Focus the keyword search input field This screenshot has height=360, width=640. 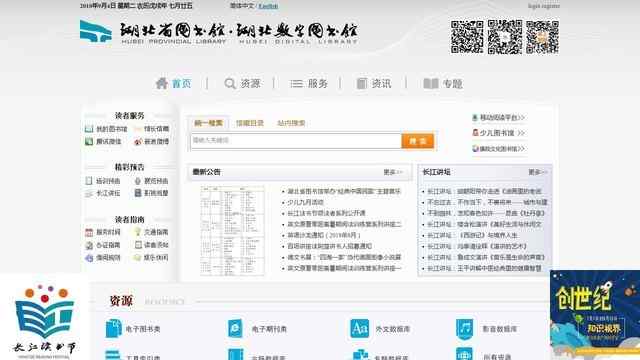point(296,141)
